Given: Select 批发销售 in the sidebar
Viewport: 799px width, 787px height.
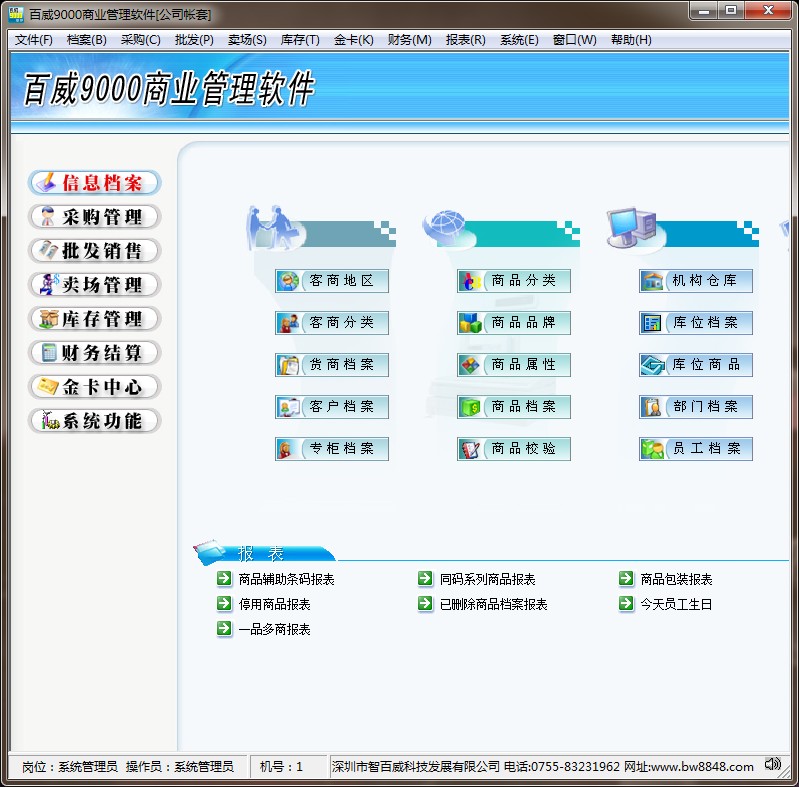Looking at the screenshot, I should coord(95,251).
